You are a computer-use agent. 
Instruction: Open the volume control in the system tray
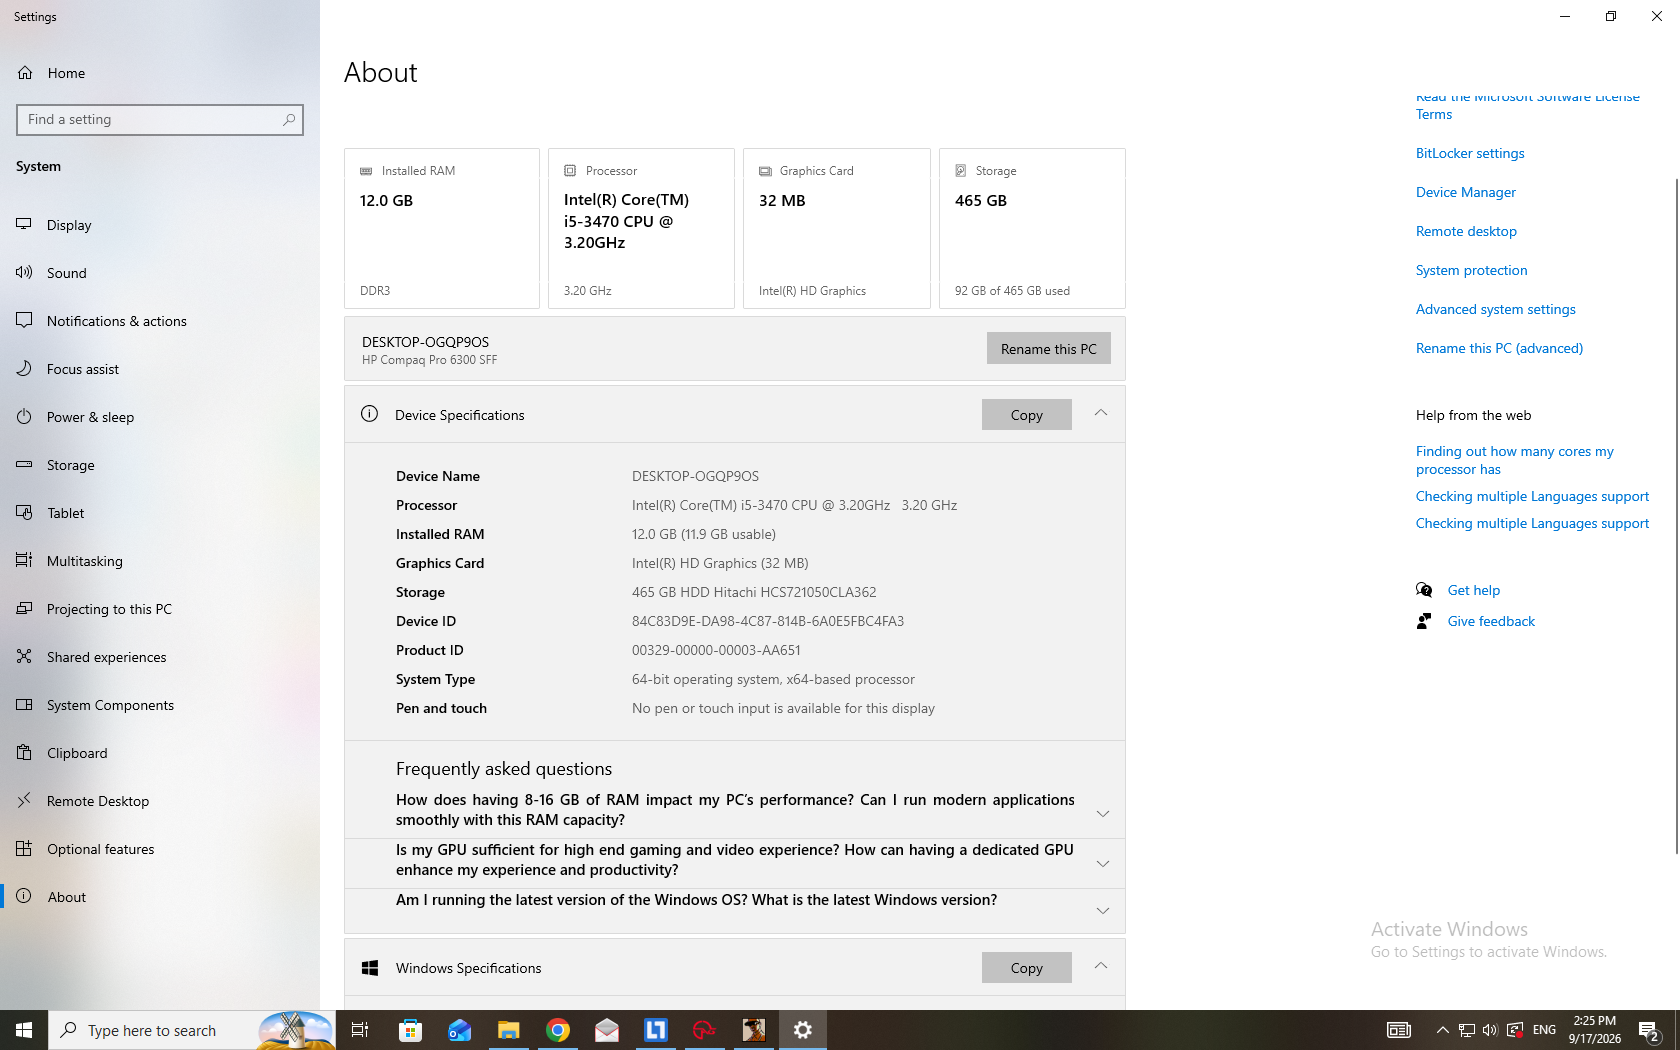click(1490, 1030)
